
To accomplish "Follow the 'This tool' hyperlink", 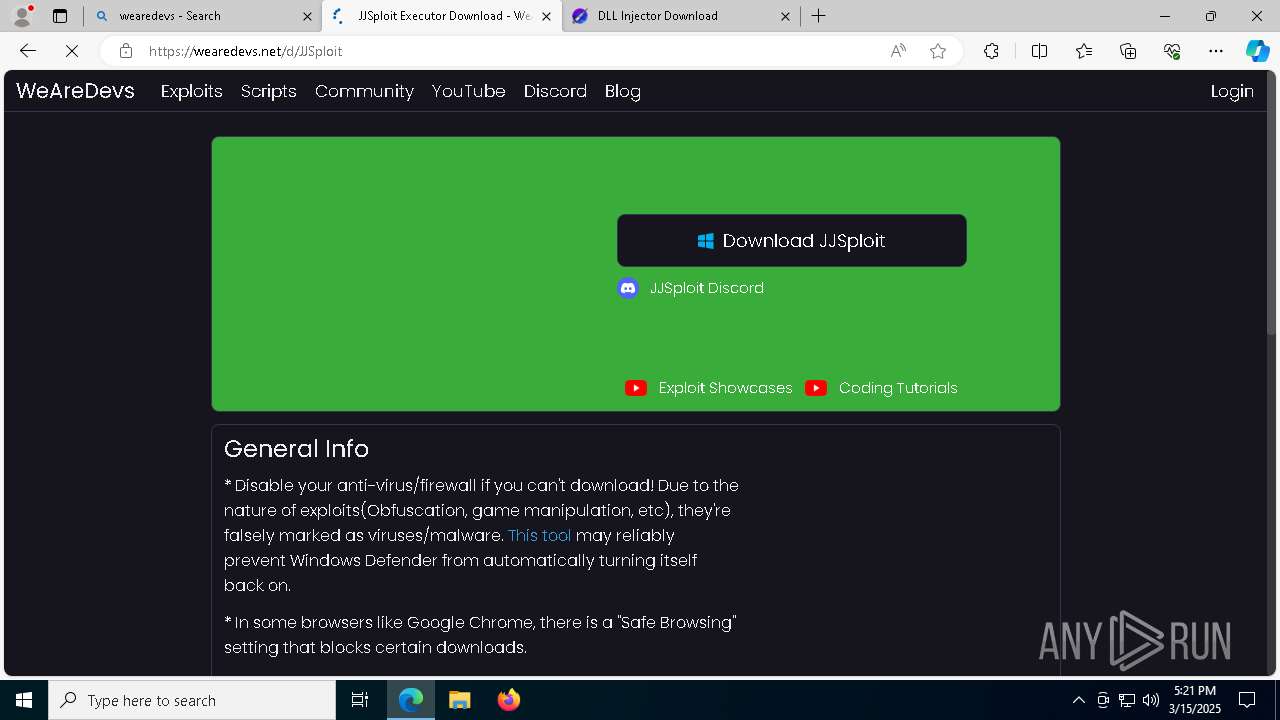I will pos(540,535).
